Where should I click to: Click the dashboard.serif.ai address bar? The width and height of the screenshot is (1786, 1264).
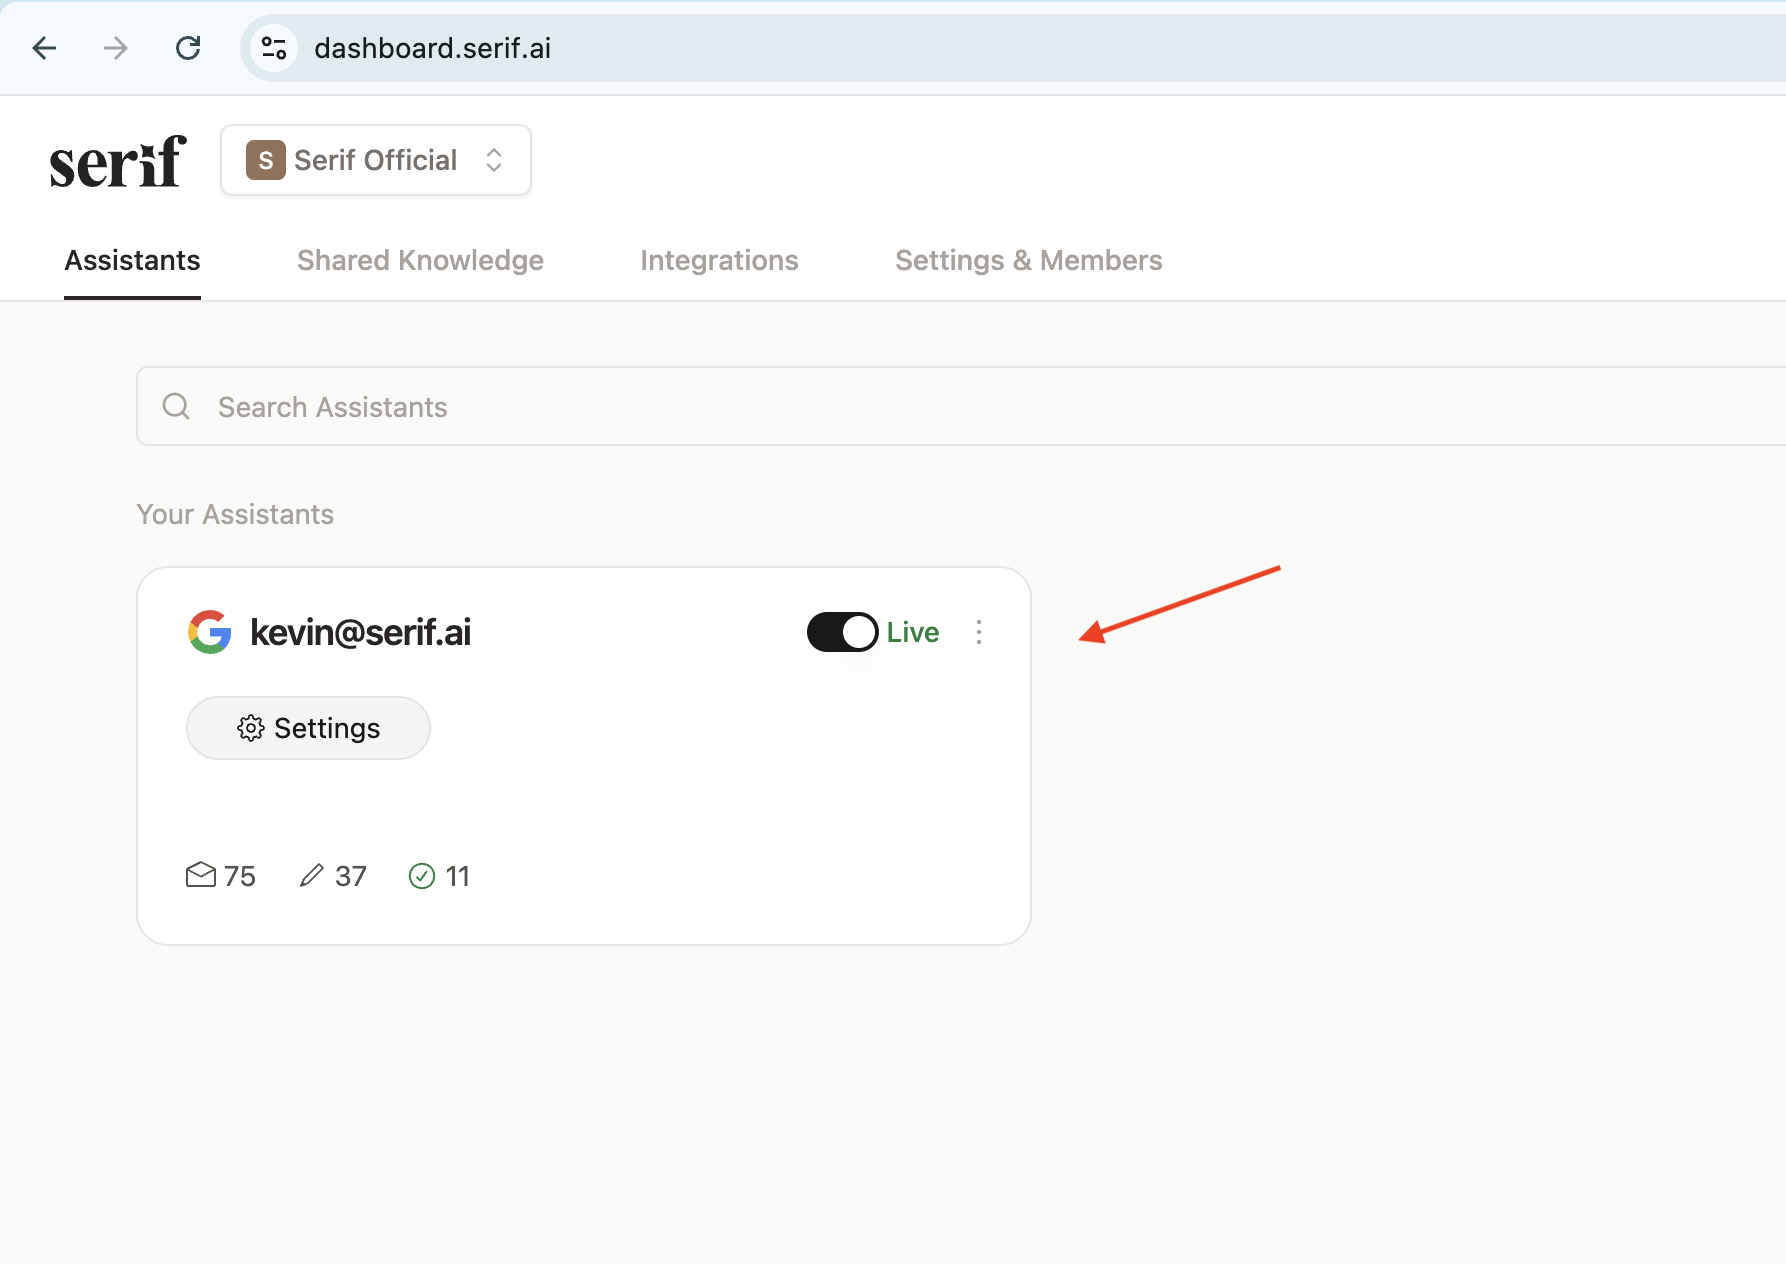[x=1012, y=48]
